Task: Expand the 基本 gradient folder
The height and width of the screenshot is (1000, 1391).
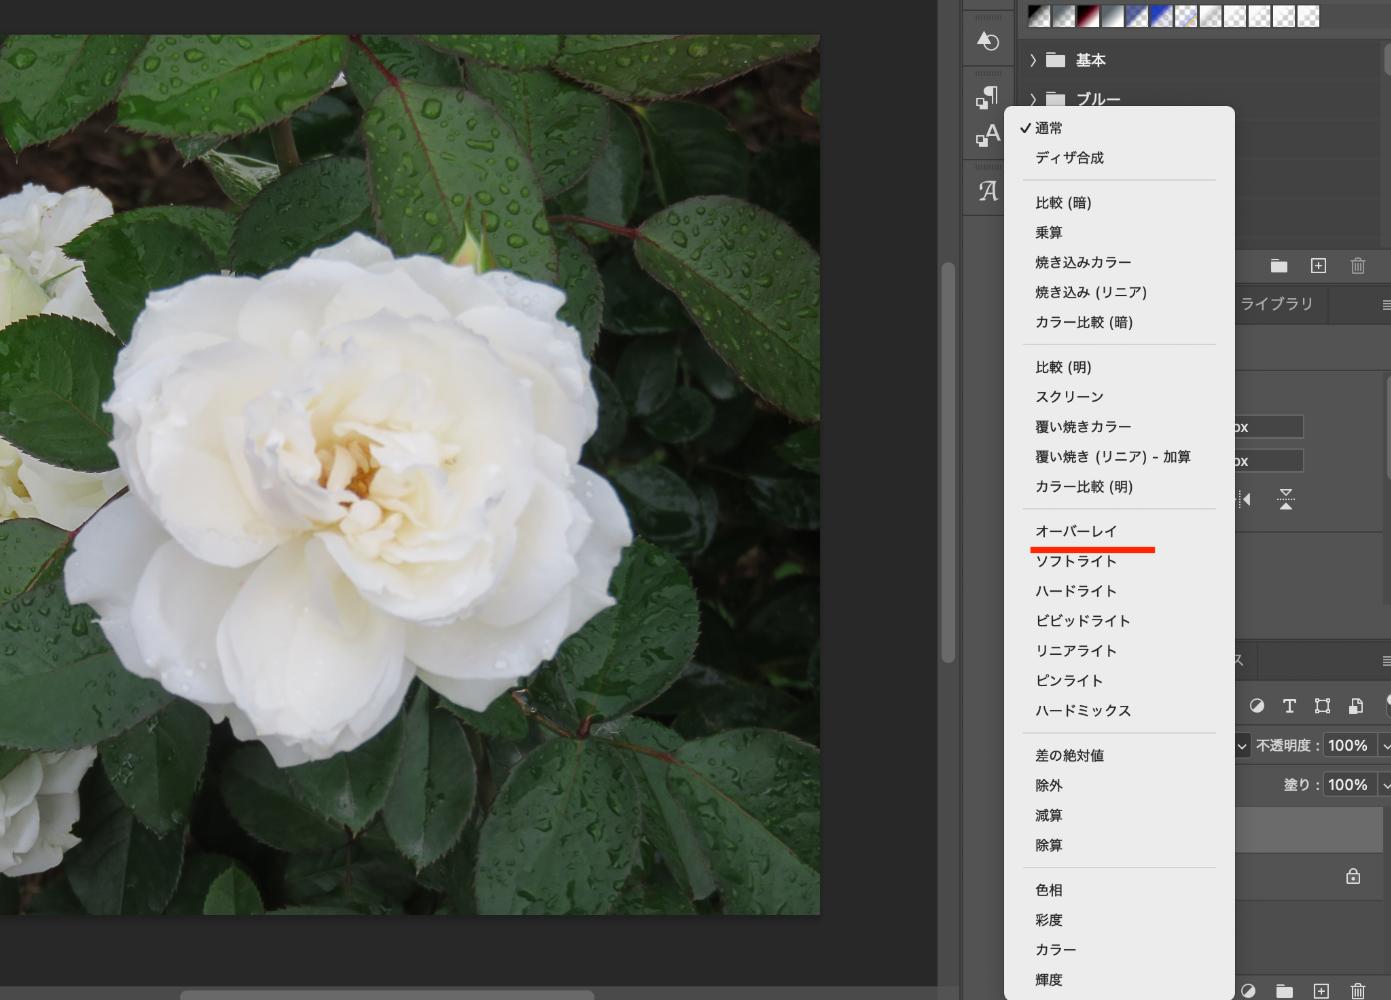Action: click(1033, 60)
